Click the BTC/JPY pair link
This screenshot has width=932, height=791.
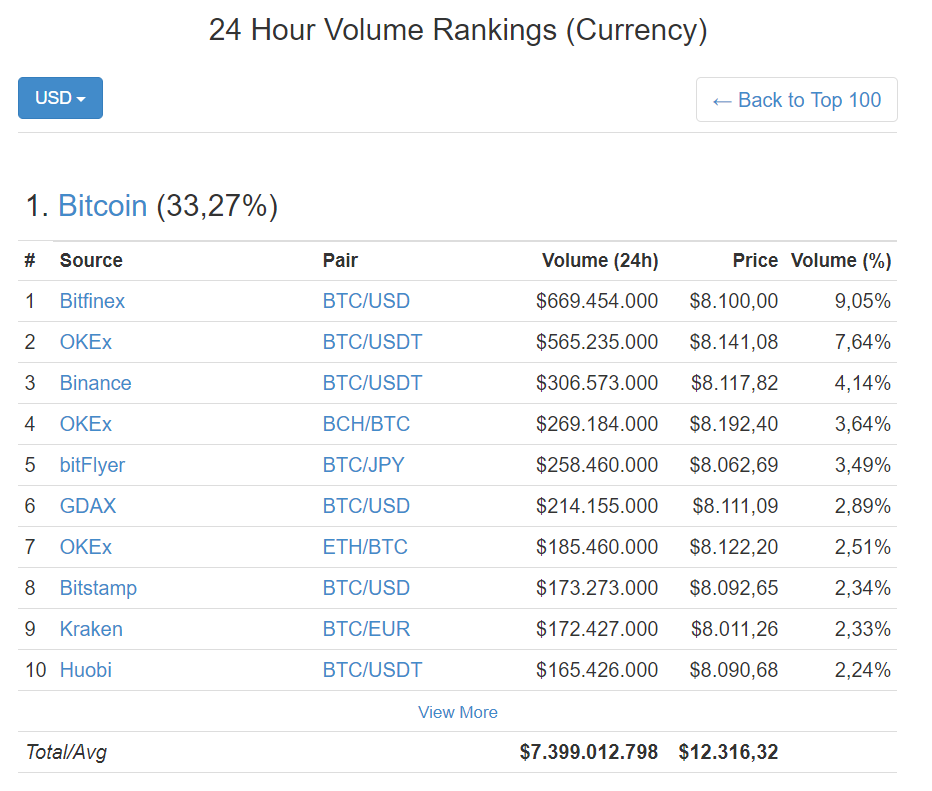tap(363, 465)
